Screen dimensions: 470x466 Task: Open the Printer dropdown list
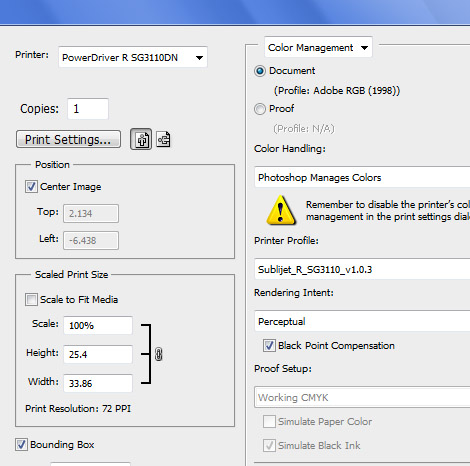click(133, 57)
